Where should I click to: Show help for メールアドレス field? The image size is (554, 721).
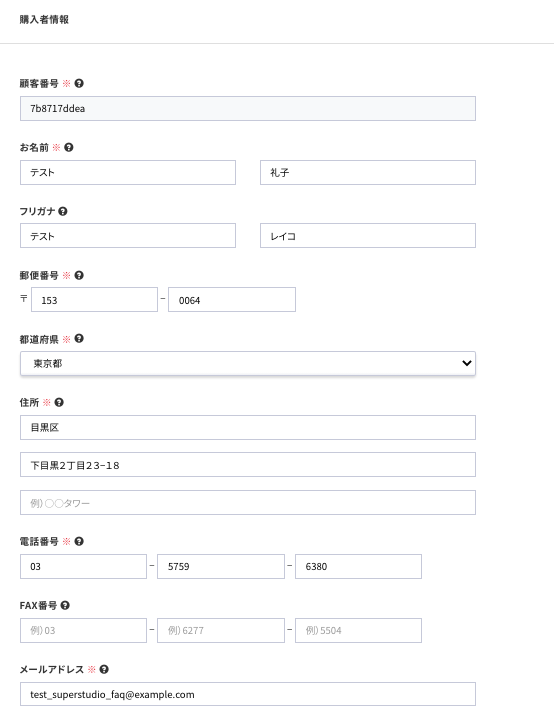tap(104, 669)
